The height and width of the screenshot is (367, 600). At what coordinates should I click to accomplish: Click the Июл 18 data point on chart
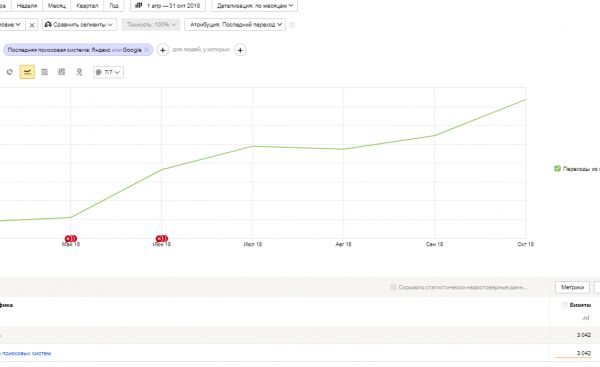(x=253, y=146)
